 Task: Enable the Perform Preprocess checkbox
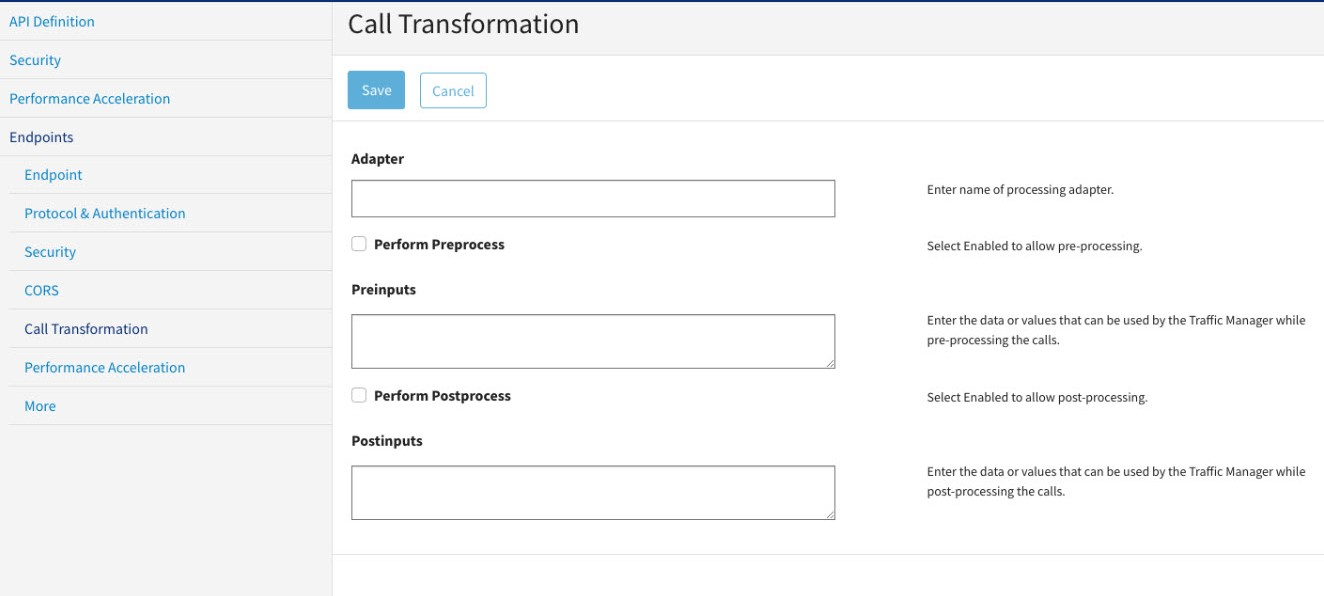coord(359,244)
